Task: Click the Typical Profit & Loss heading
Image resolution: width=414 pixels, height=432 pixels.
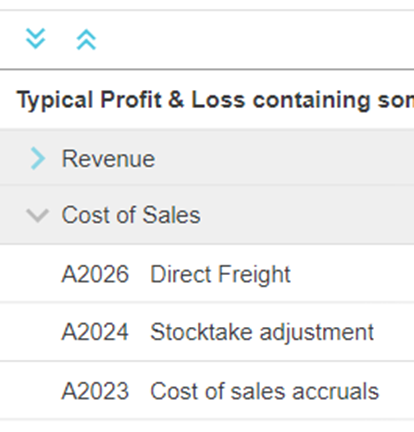Action: (x=215, y=100)
